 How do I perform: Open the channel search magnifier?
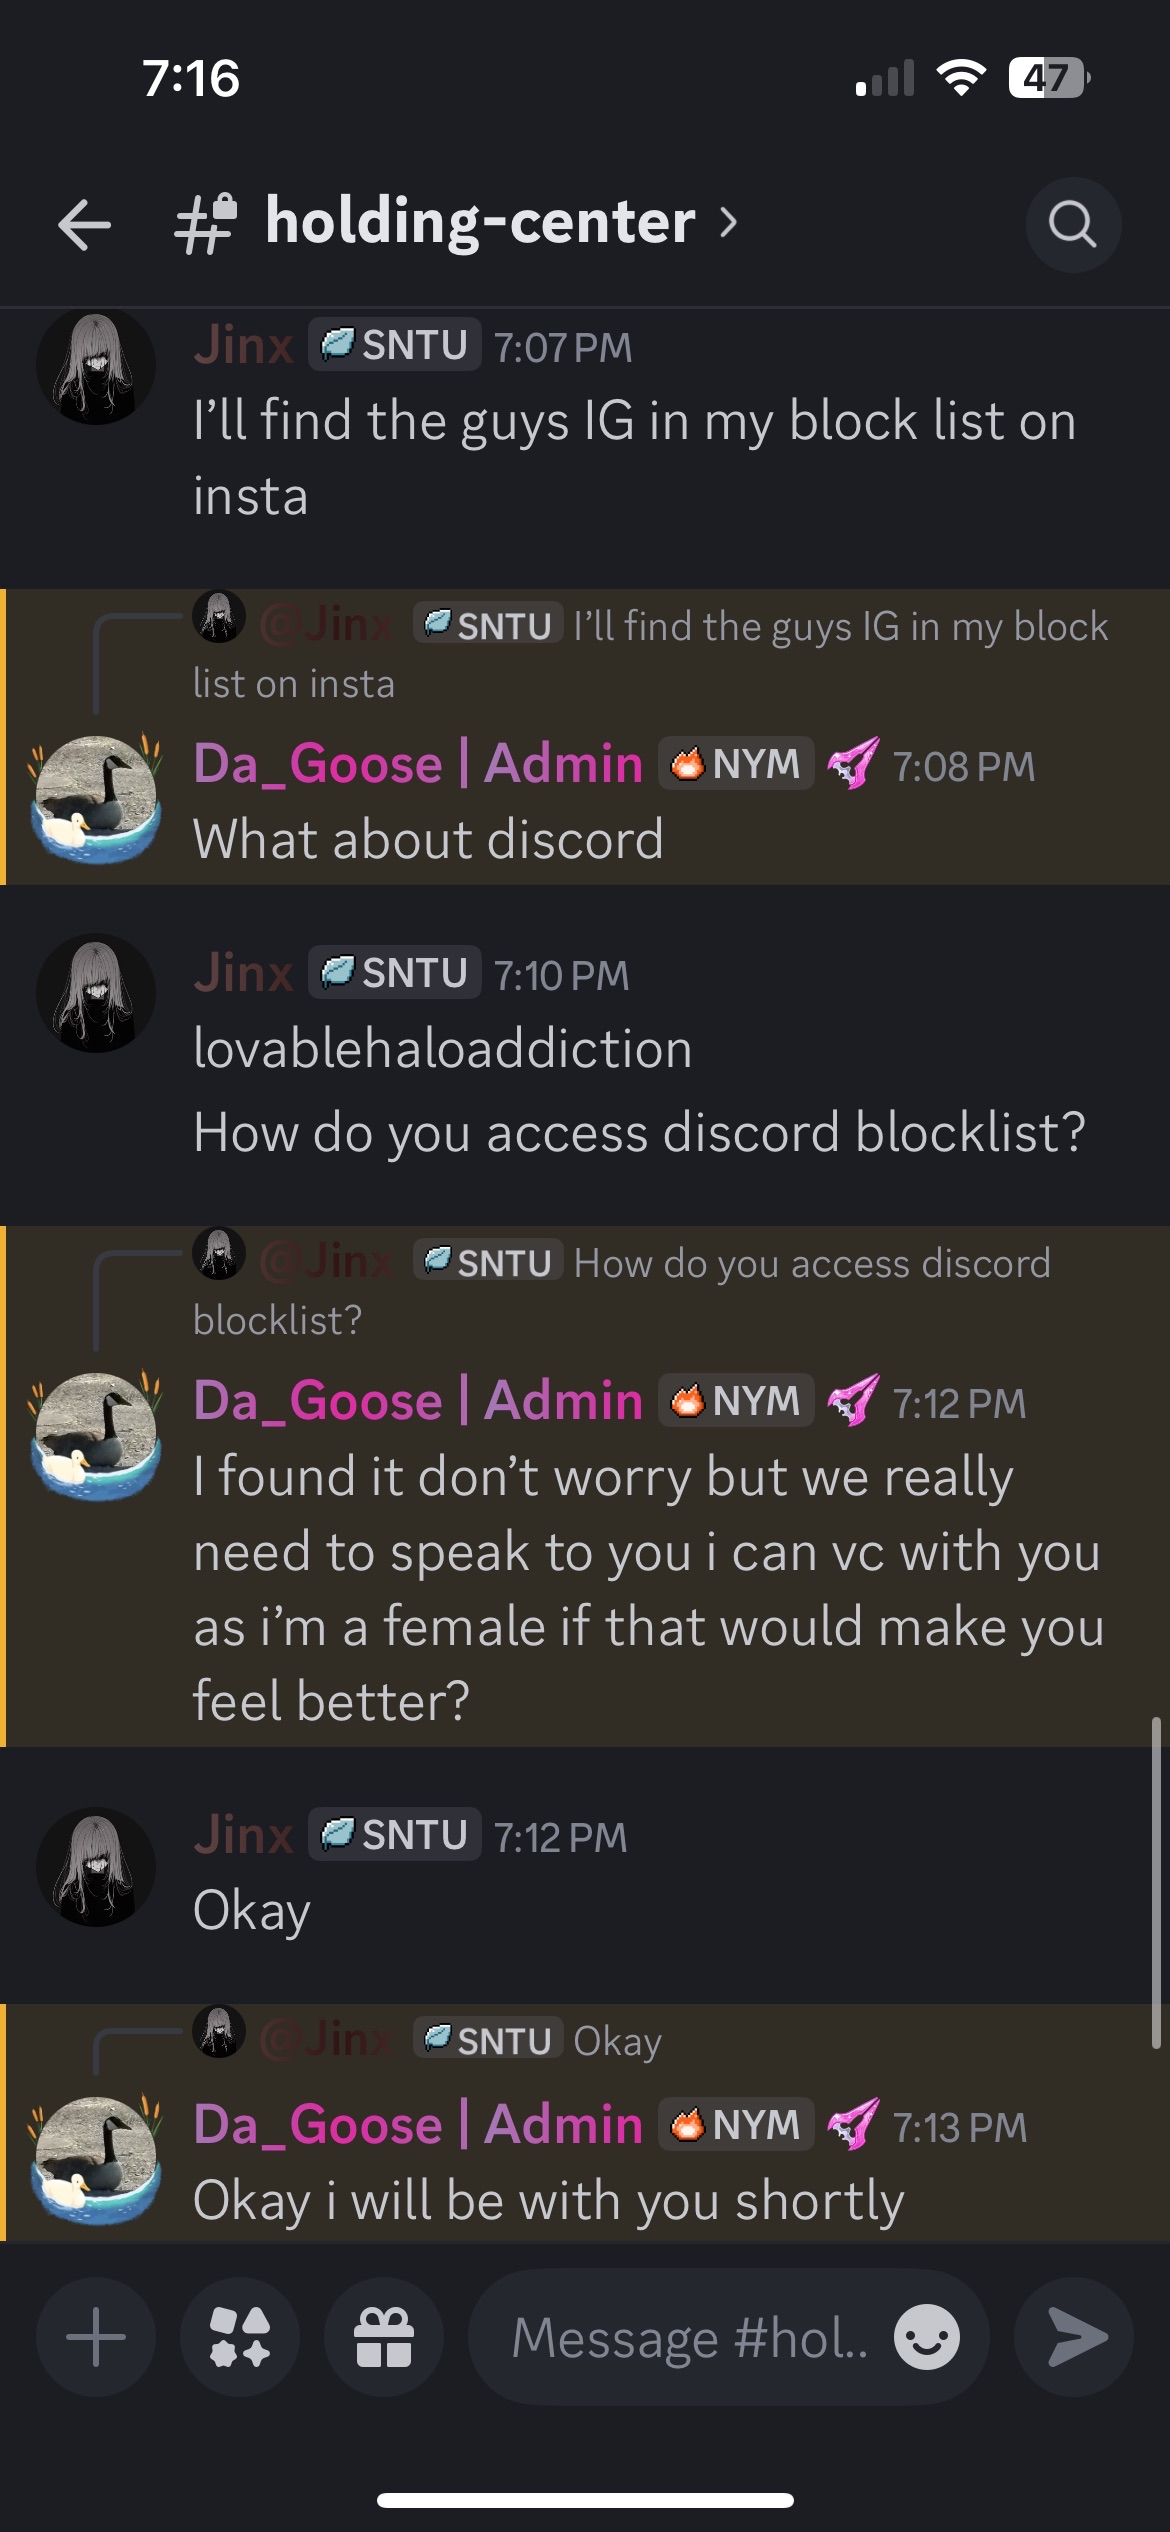[x=1073, y=224]
